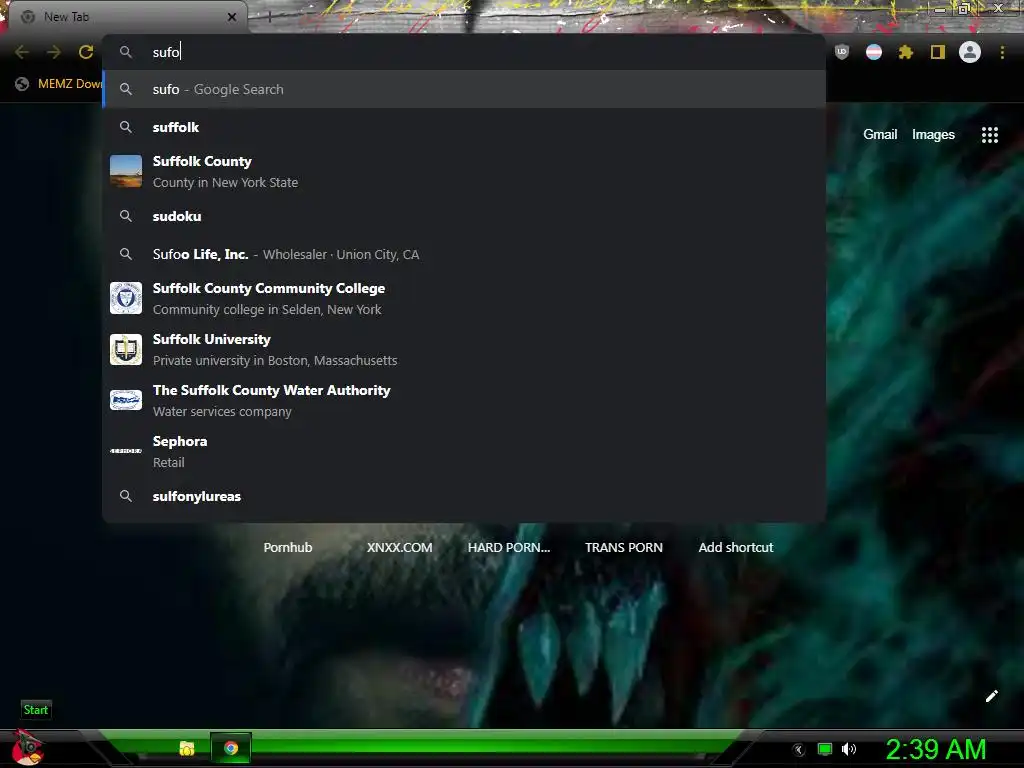The height and width of the screenshot is (768, 1024).
Task: Open the file explorer taskbar icon
Action: coord(187,748)
